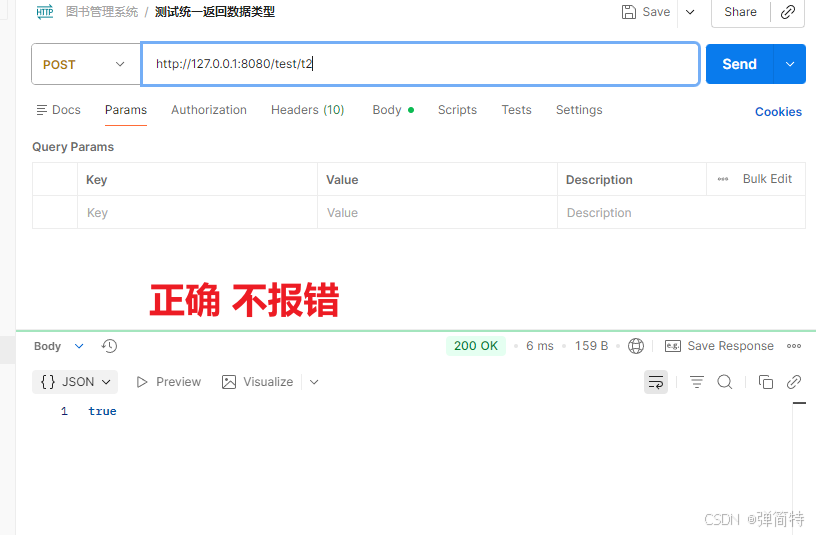Click the request name 测试统一返回数据类型

[x=215, y=11]
